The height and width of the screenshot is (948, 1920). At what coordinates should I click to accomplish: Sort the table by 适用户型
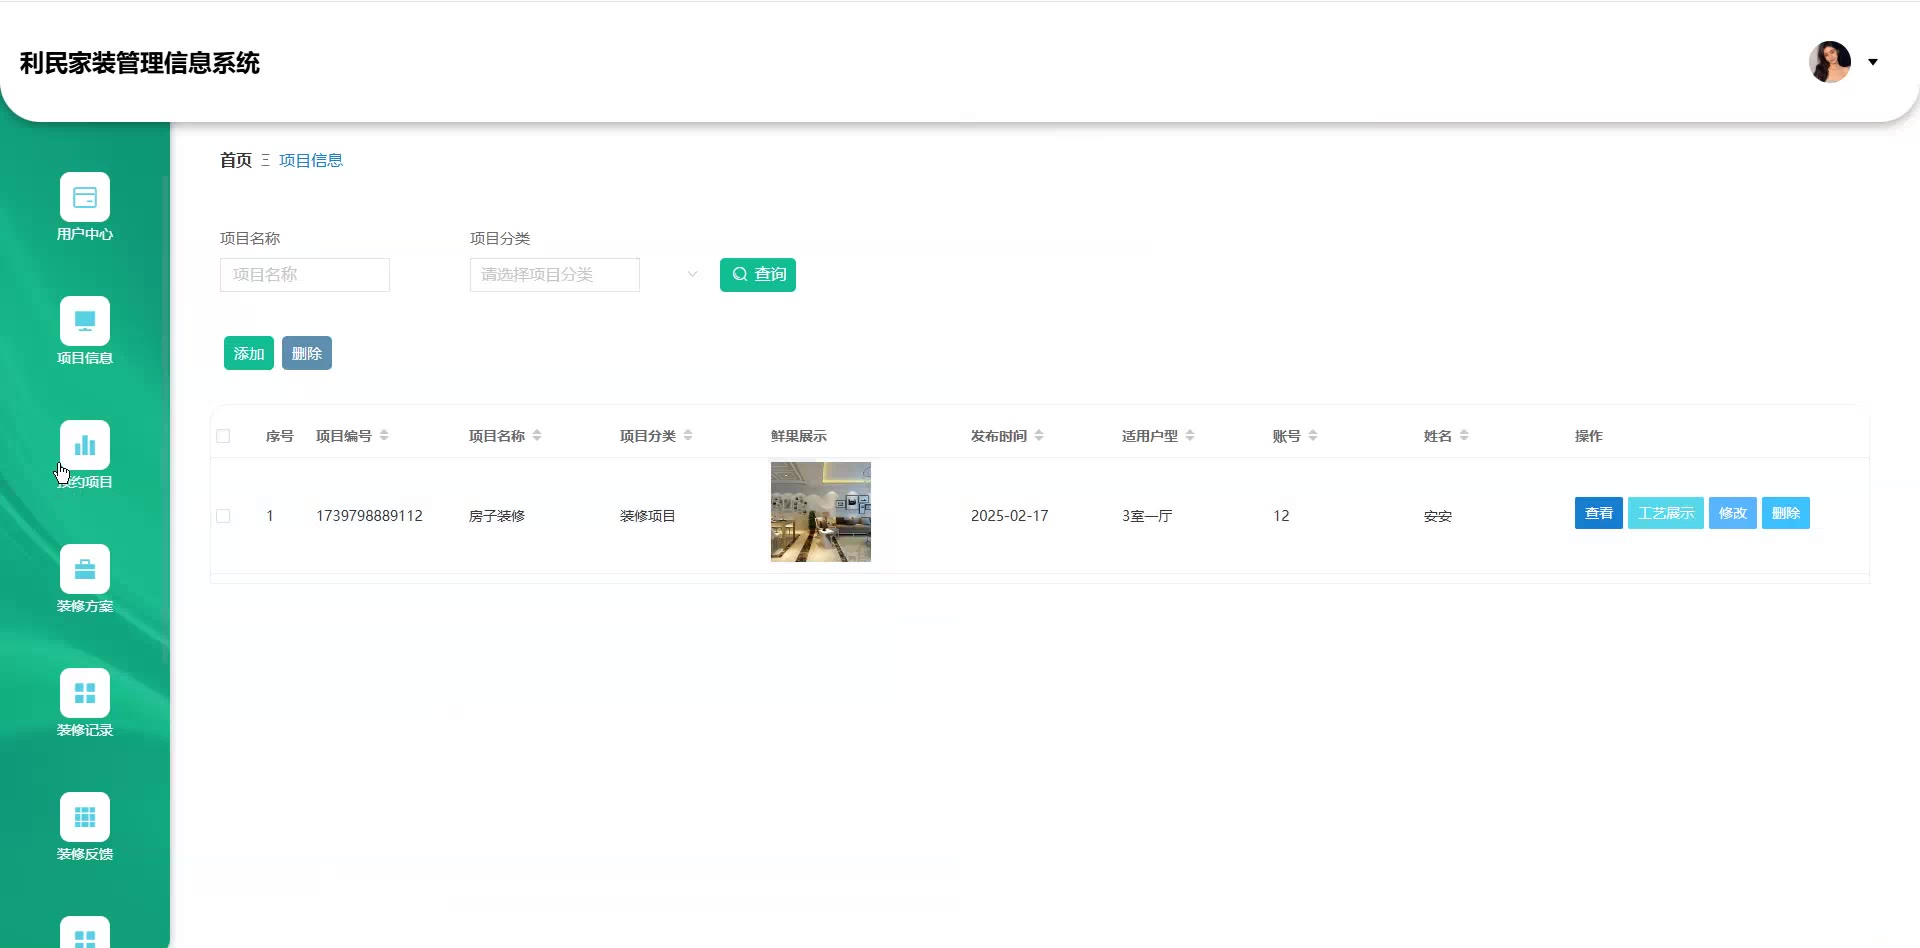coord(1190,435)
